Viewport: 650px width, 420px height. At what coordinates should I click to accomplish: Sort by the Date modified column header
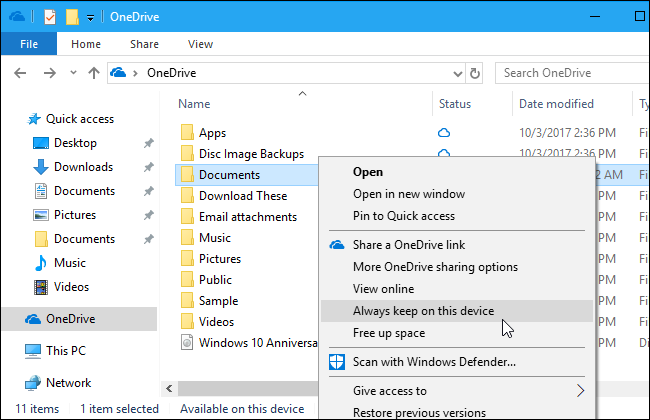click(556, 104)
